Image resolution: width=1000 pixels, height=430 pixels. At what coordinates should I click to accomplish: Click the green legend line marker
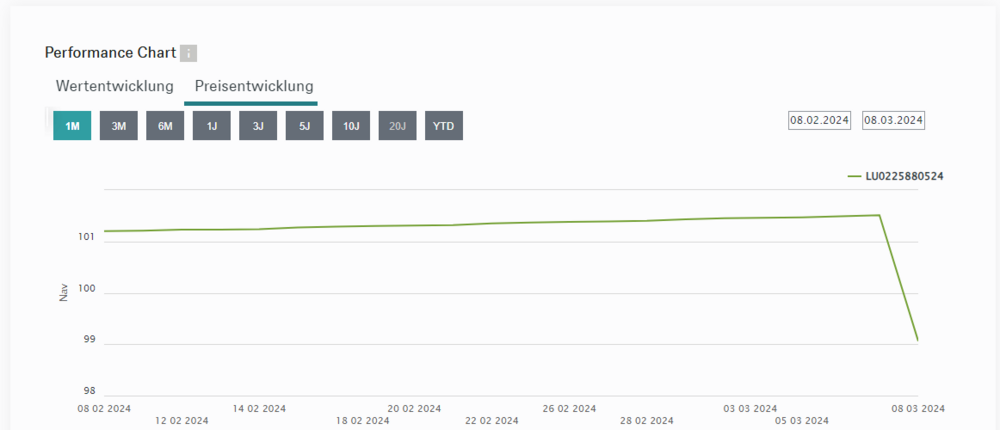pos(854,176)
